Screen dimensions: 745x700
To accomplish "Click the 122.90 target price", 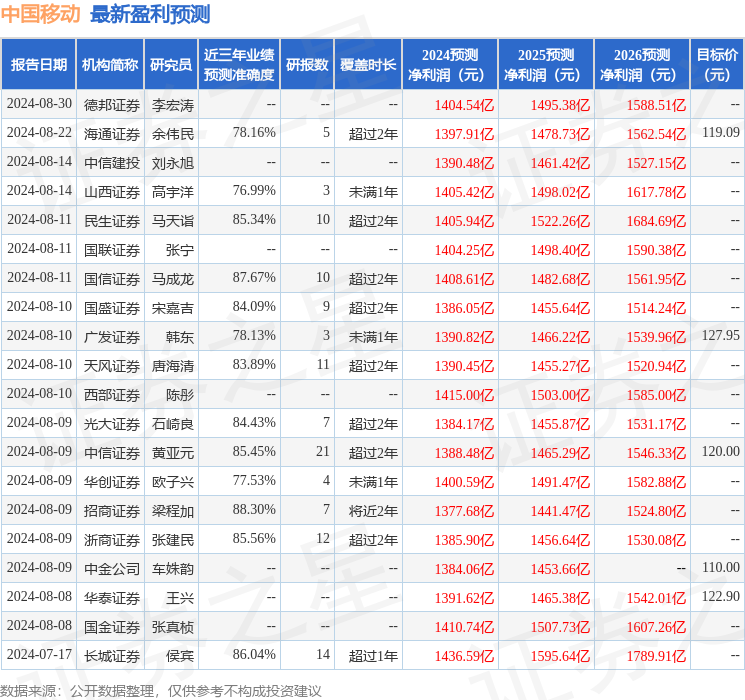I will 721,596.
